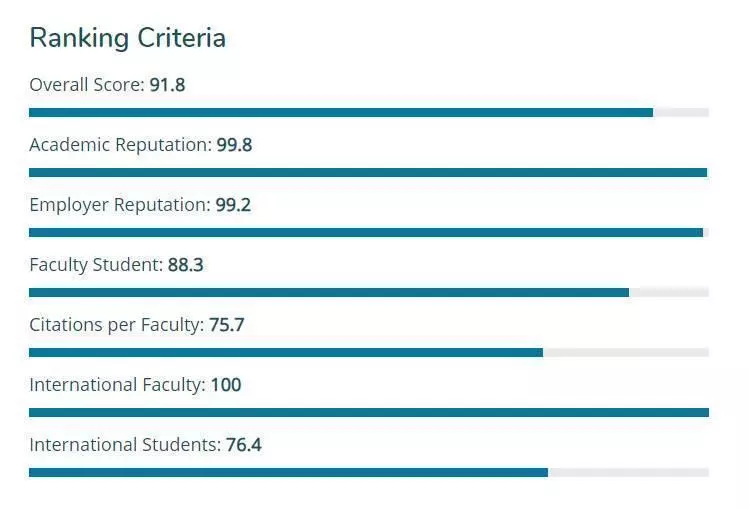Click the Academic Reputation label
Screen dimensions: 749x509
pos(120,145)
